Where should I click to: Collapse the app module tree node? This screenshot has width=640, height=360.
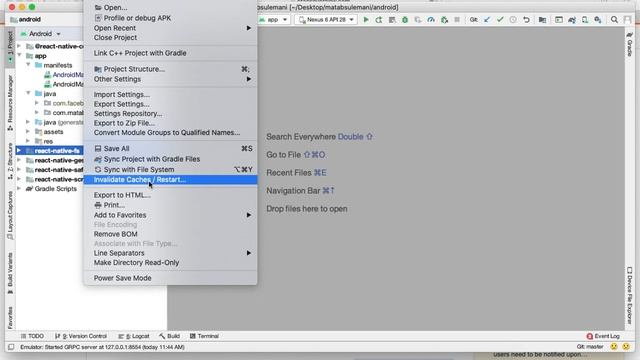[x=19, y=55]
